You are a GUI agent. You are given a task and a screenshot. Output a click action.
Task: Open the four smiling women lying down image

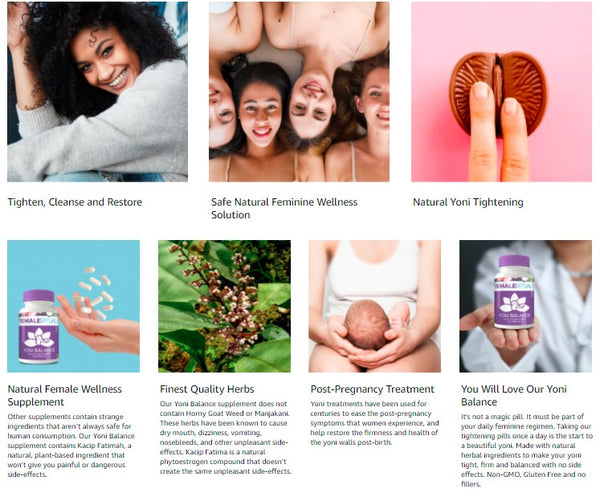click(299, 91)
